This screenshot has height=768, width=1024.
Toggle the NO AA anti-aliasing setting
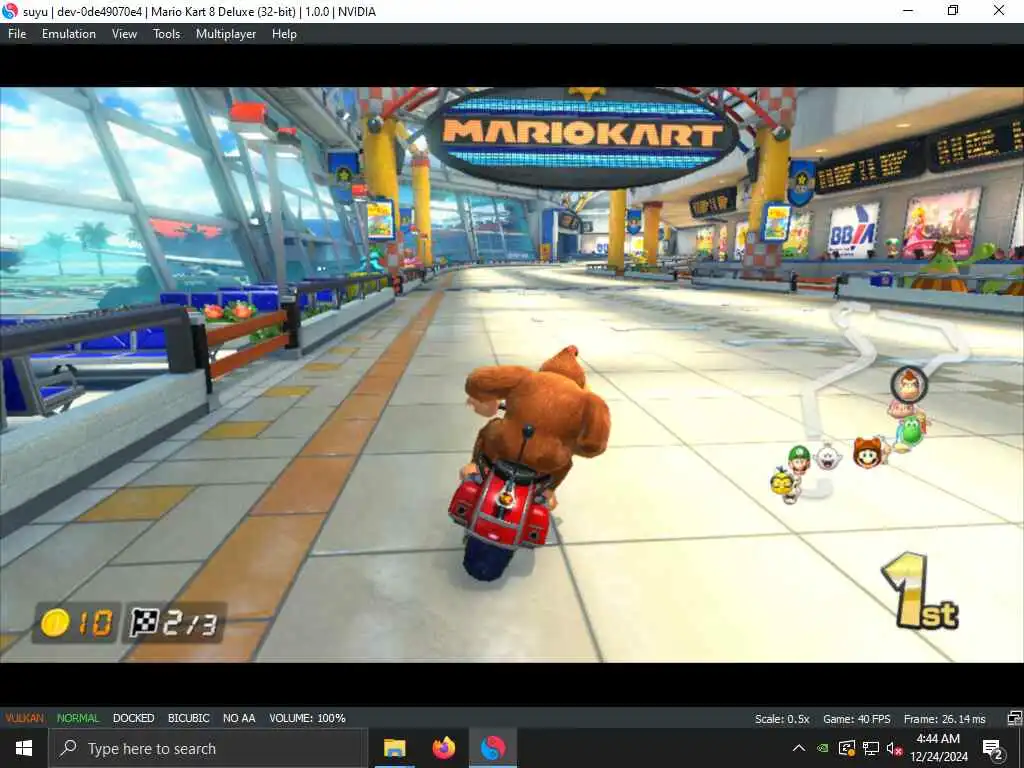coord(239,718)
